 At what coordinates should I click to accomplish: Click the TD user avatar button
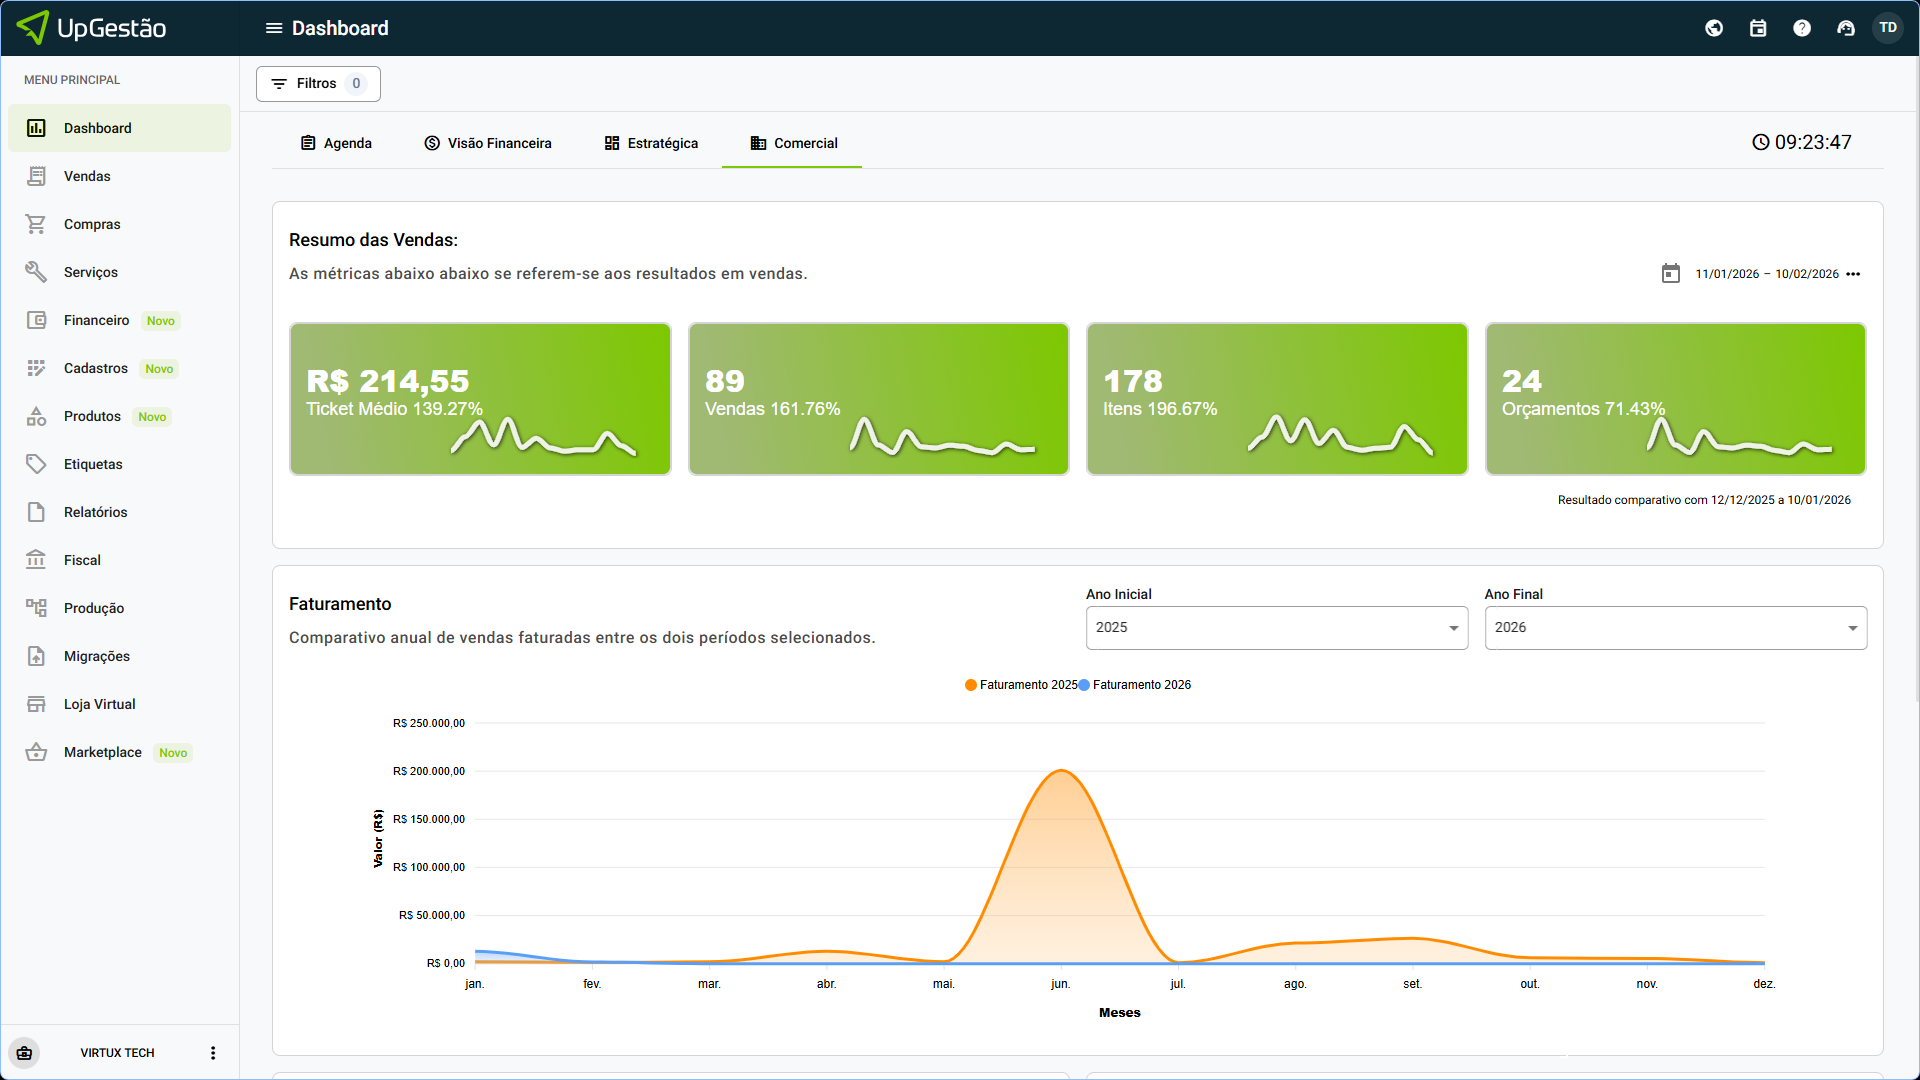[x=1888, y=28]
